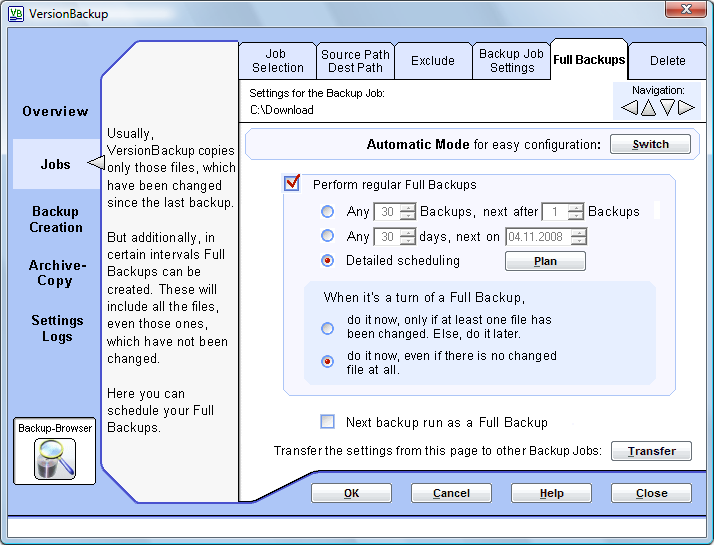The image size is (714, 545).
Task: Click the 'C:\Download' job path text
Action: [281, 110]
